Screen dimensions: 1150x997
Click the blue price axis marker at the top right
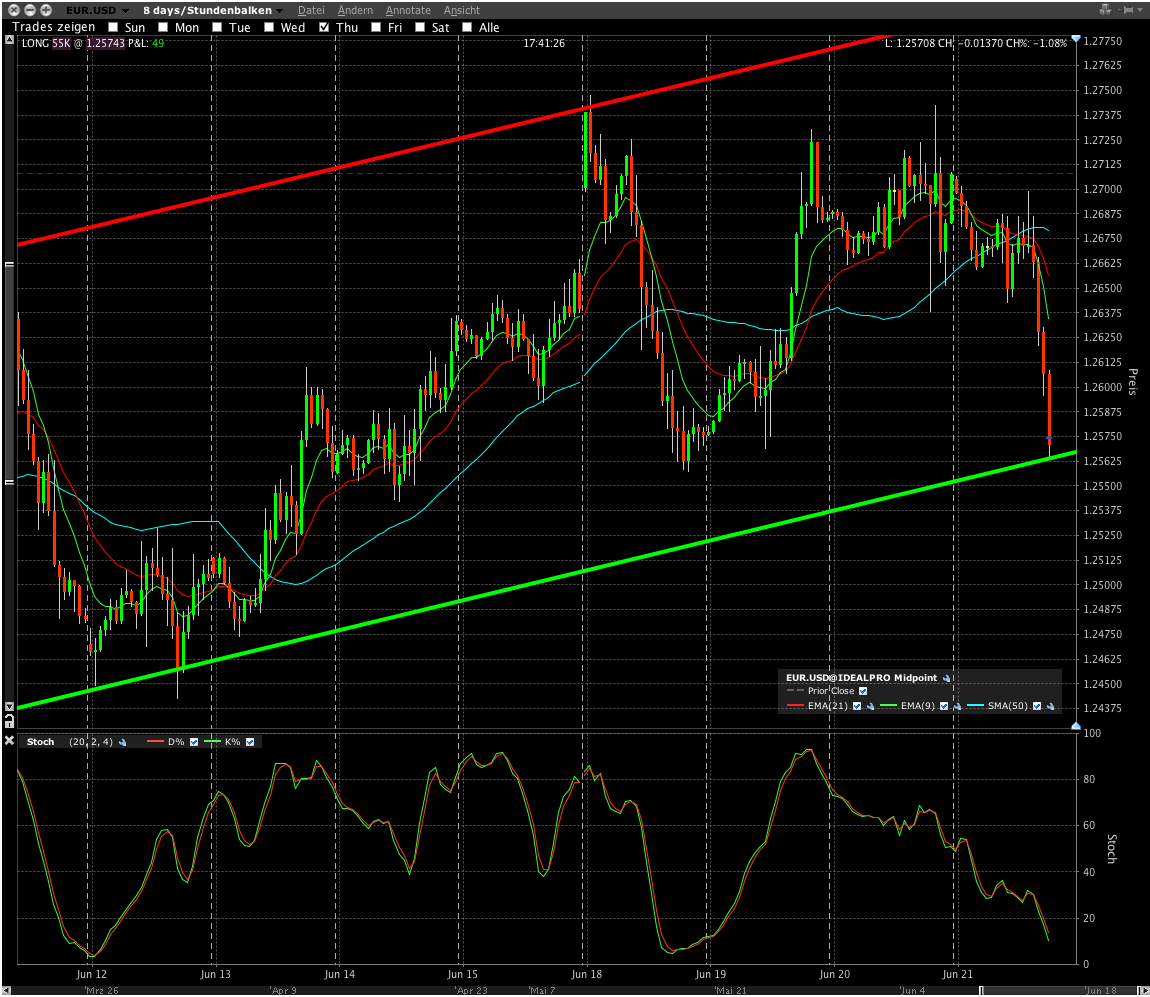pos(1076,38)
